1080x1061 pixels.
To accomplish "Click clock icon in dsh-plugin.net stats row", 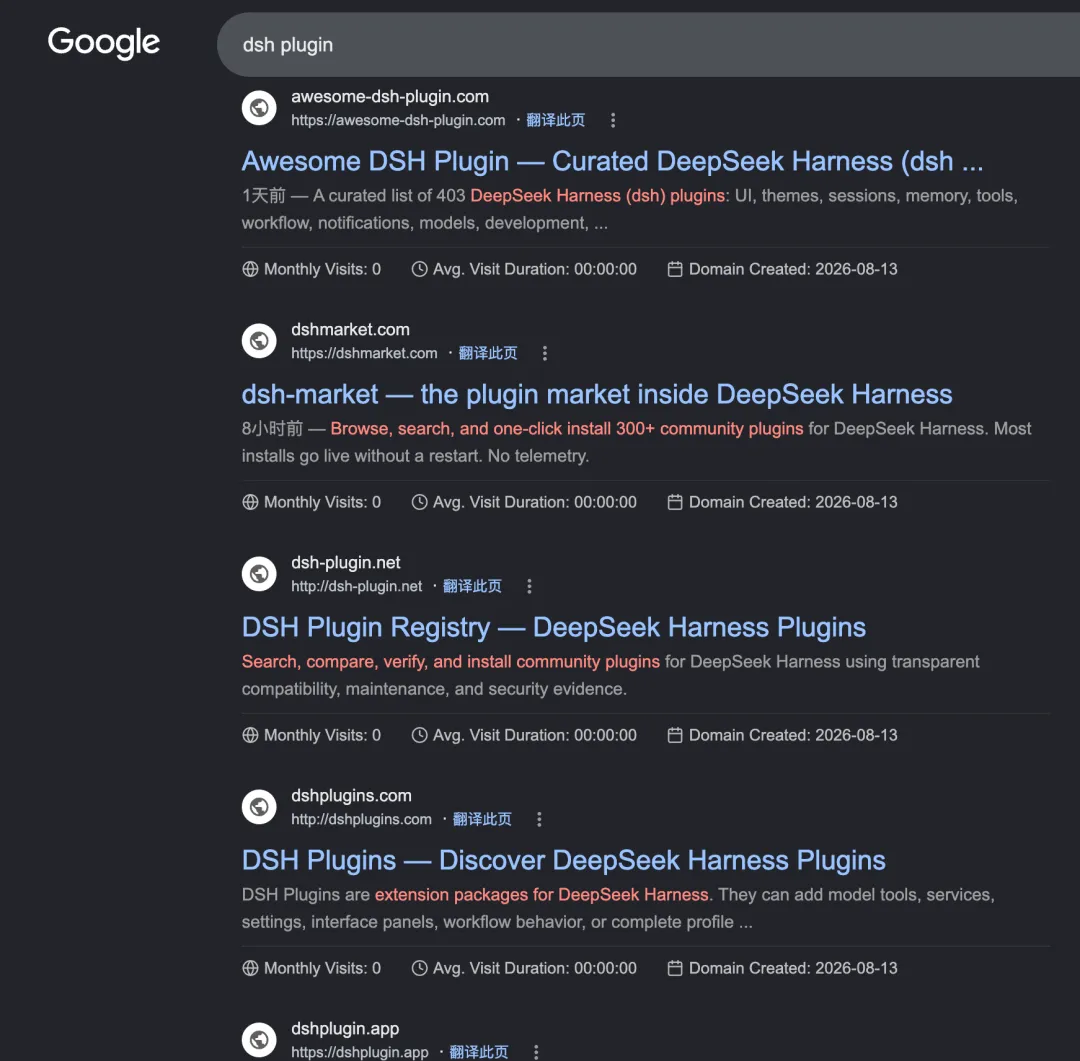I will (x=419, y=735).
